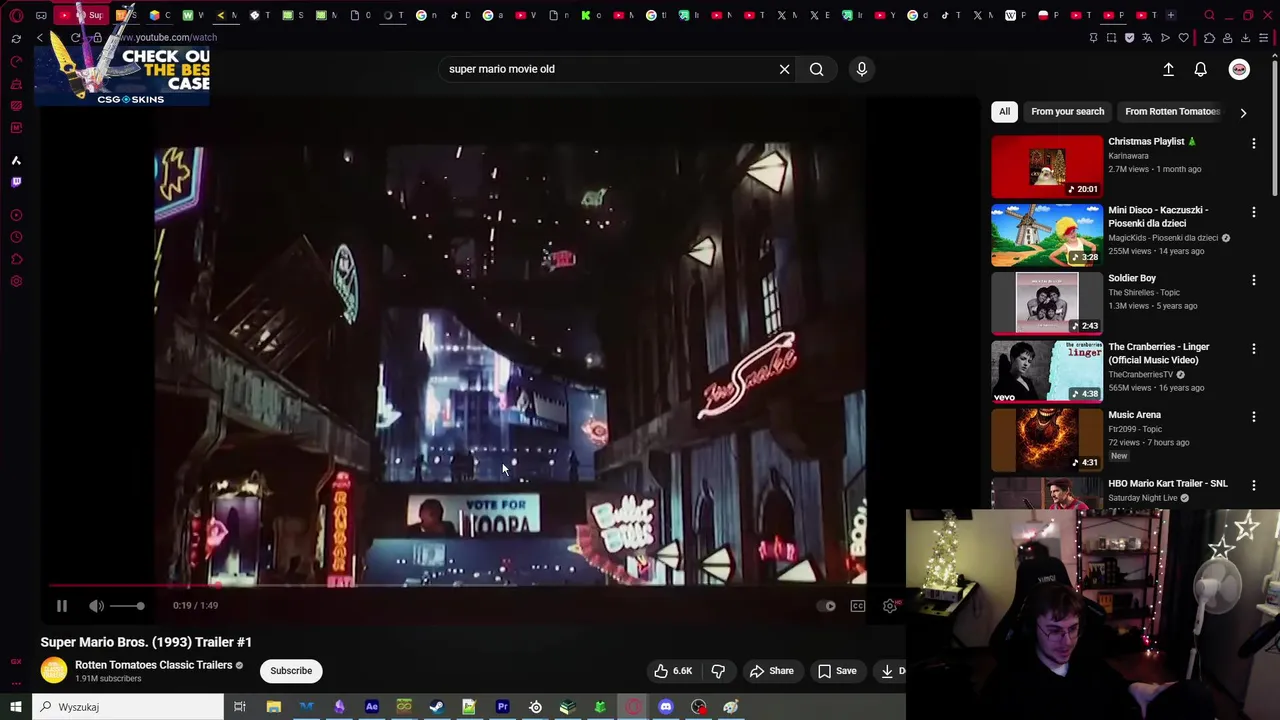Open the YouTube create upload icon
The width and height of the screenshot is (1280, 720).
coord(1168,69)
